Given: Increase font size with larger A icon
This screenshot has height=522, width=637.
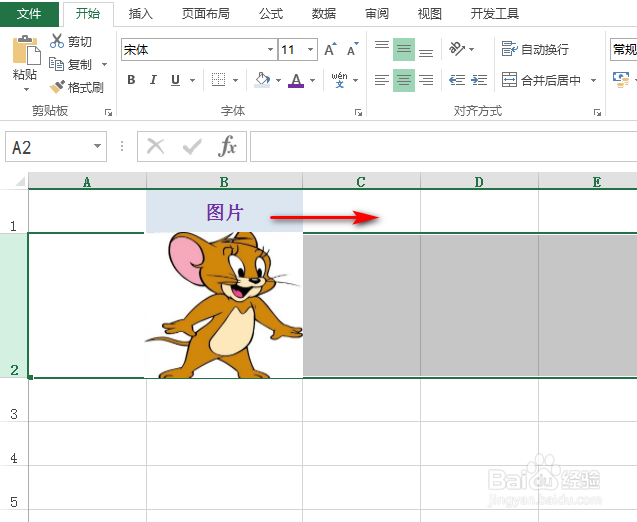Looking at the screenshot, I should pyautogui.click(x=331, y=50).
